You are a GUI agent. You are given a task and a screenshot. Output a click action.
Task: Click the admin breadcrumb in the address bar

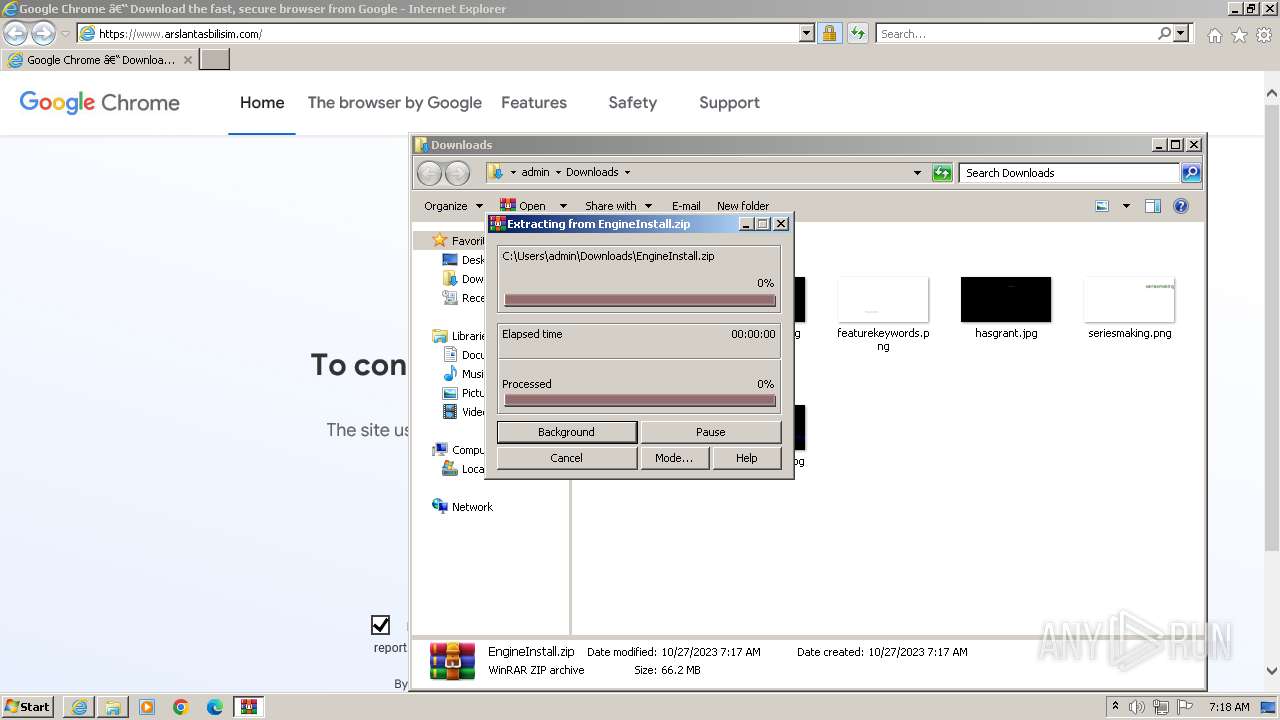[x=535, y=172]
